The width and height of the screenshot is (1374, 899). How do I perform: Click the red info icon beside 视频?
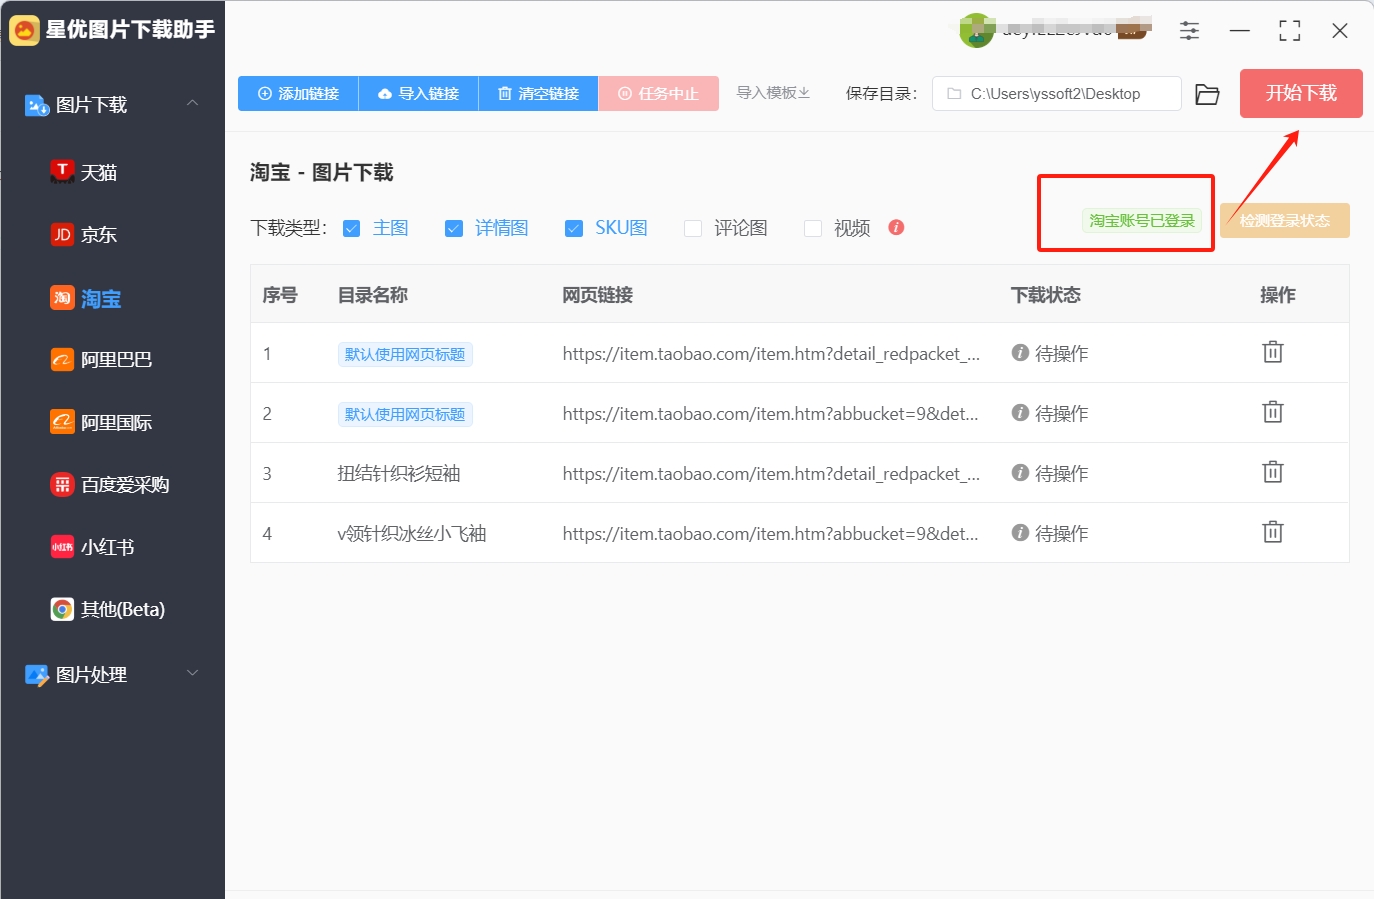[x=896, y=227]
